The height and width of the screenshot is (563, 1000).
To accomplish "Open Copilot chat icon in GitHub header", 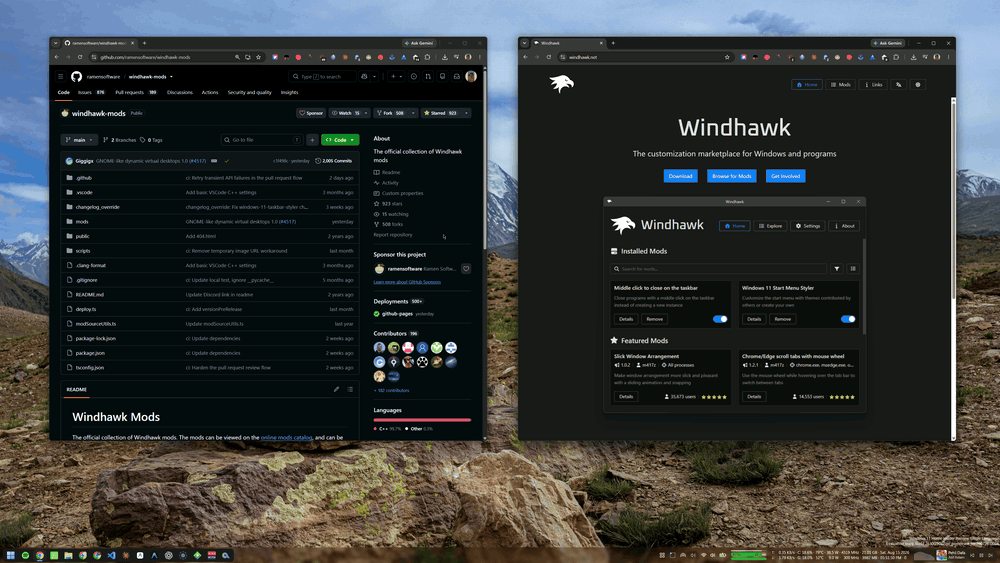I will click(364, 77).
